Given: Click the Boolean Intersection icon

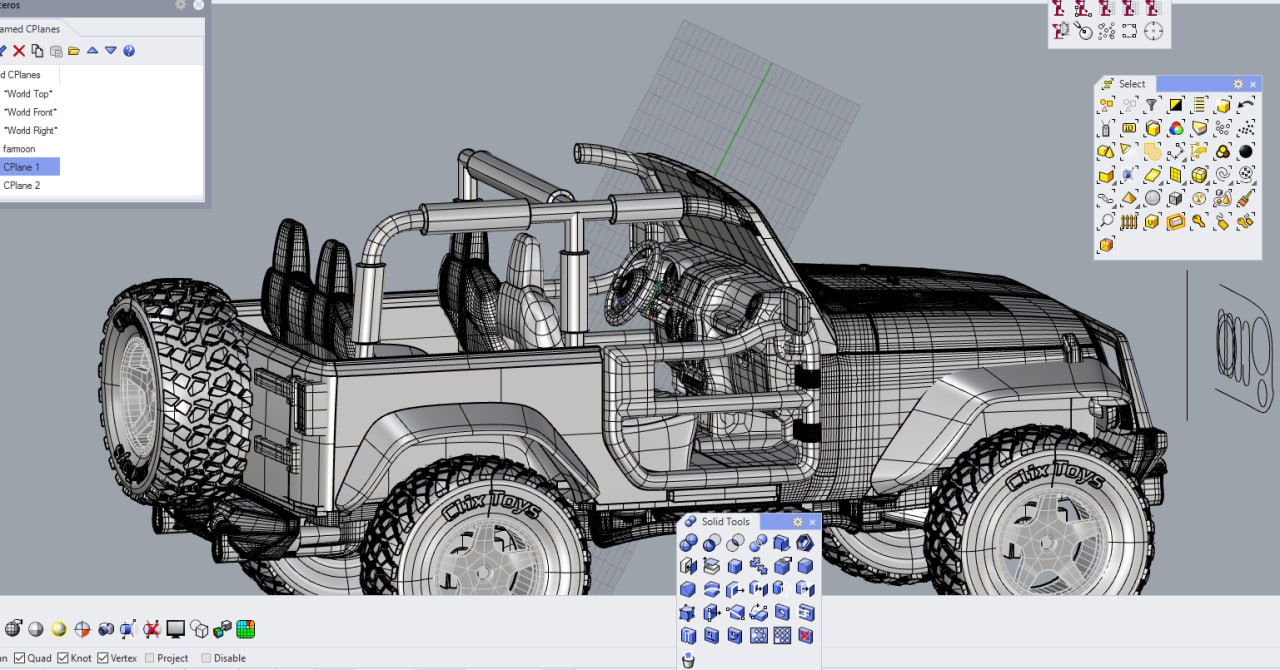Looking at the screenshot, I should coord(735,543).
